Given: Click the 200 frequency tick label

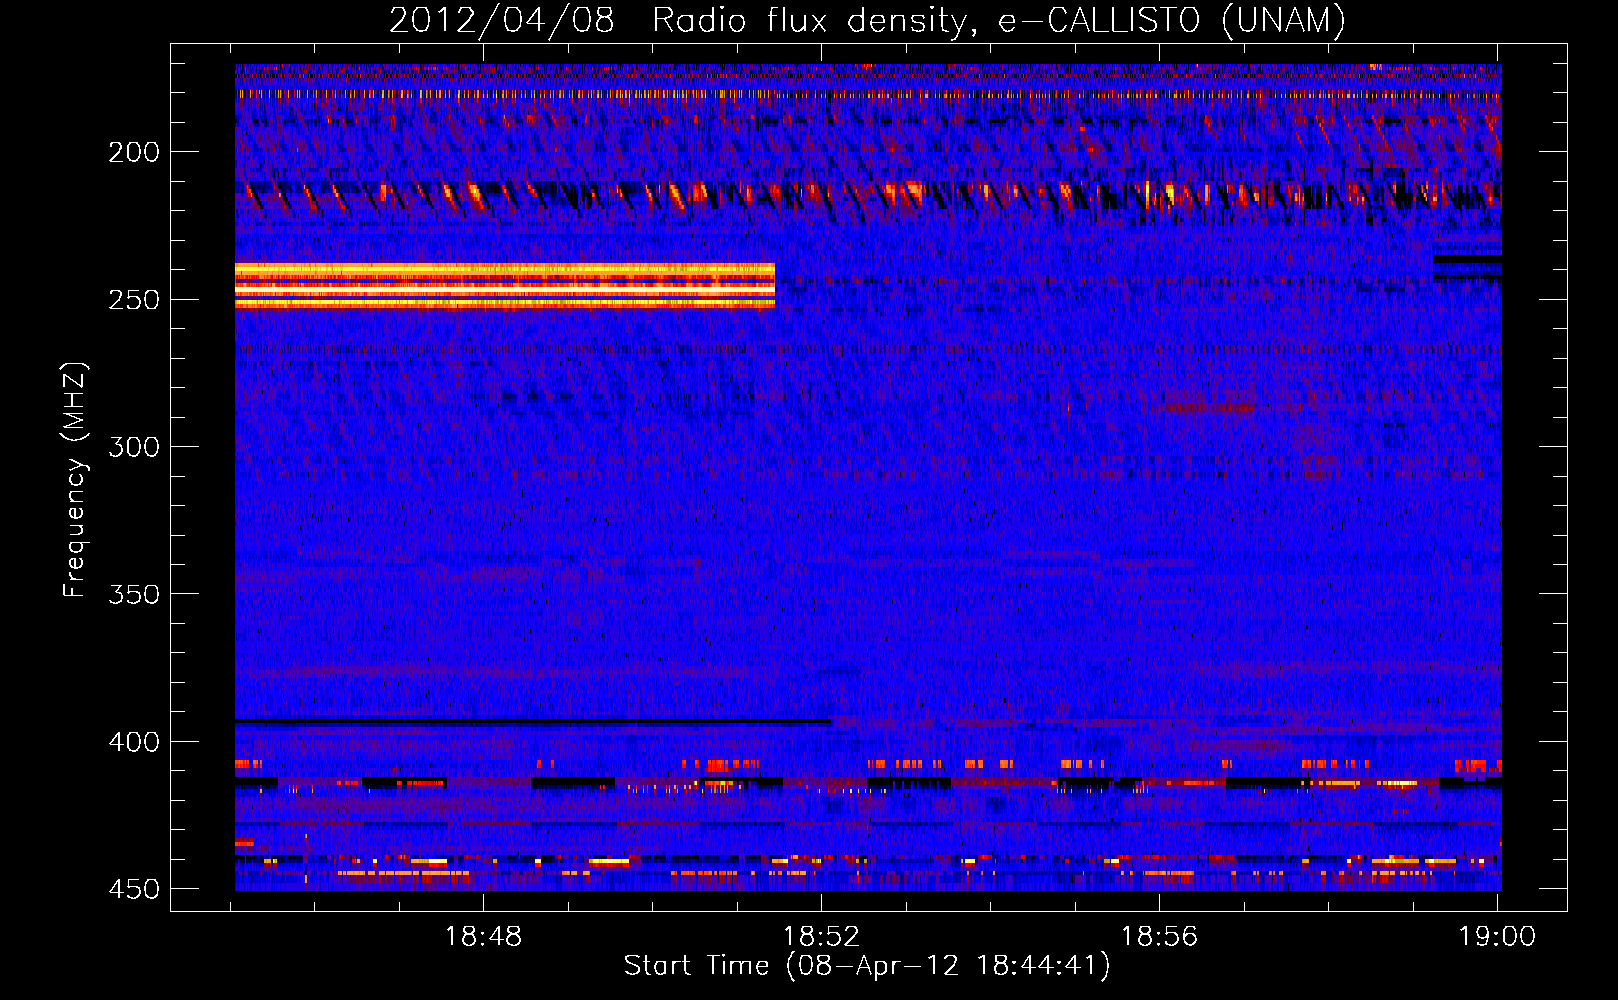Looking at the screenshot, I should pyautogui.click(x=134, y=152).
